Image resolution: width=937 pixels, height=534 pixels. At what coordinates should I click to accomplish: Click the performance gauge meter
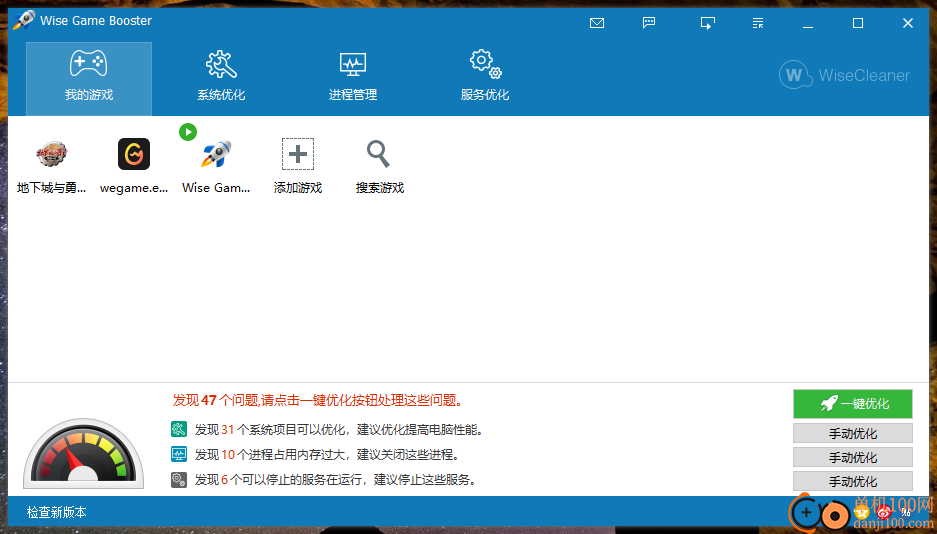click(84, 453)
